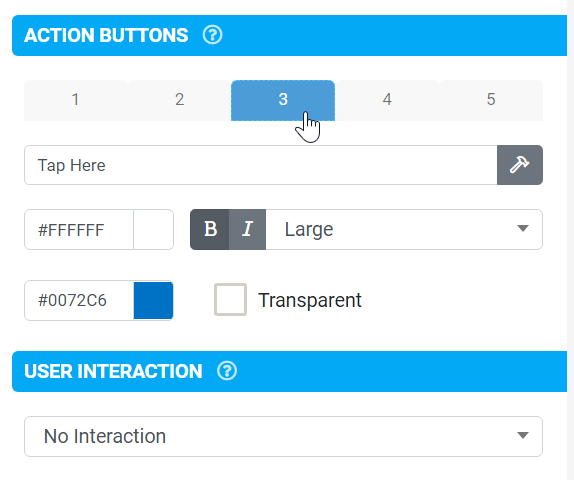Open the No Interaction dropdown

(x=283, y=436)
